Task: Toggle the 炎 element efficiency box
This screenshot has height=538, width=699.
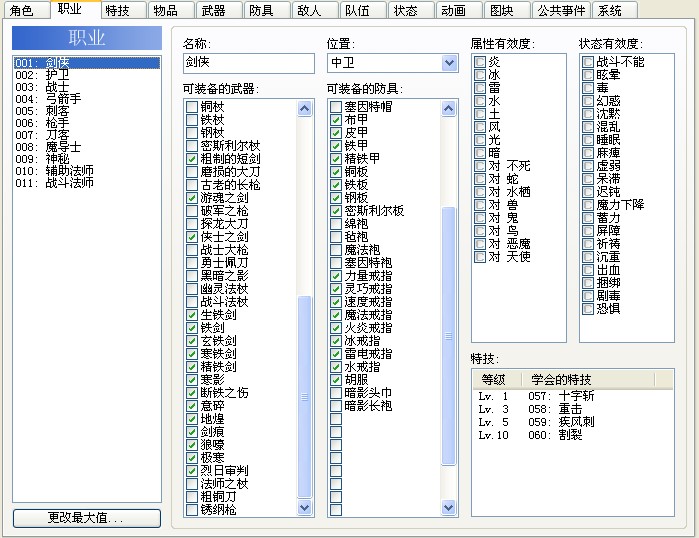Action: pyautogui.click(x=480, y=62)
